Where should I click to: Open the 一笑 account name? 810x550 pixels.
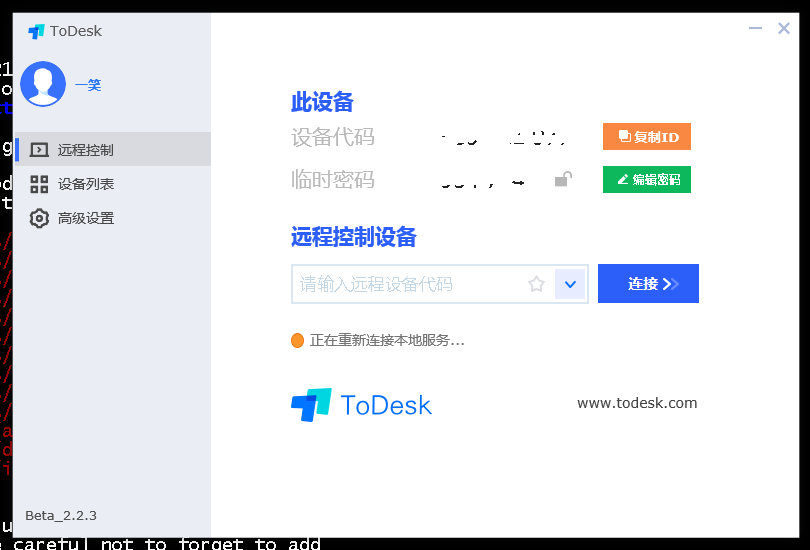(88, 85)
